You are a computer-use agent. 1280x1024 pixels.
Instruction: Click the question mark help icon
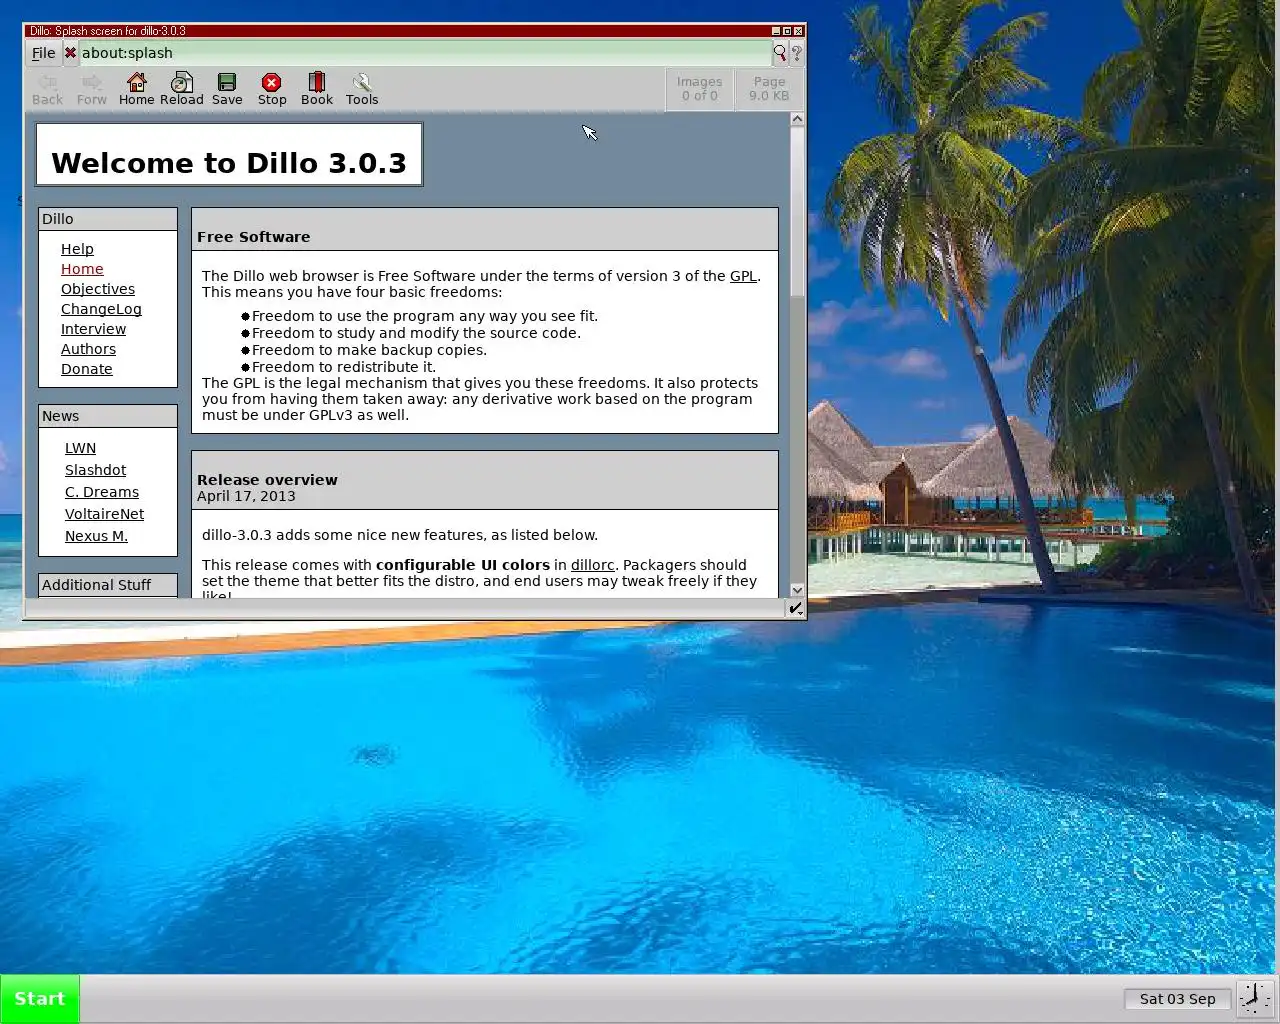796,53
